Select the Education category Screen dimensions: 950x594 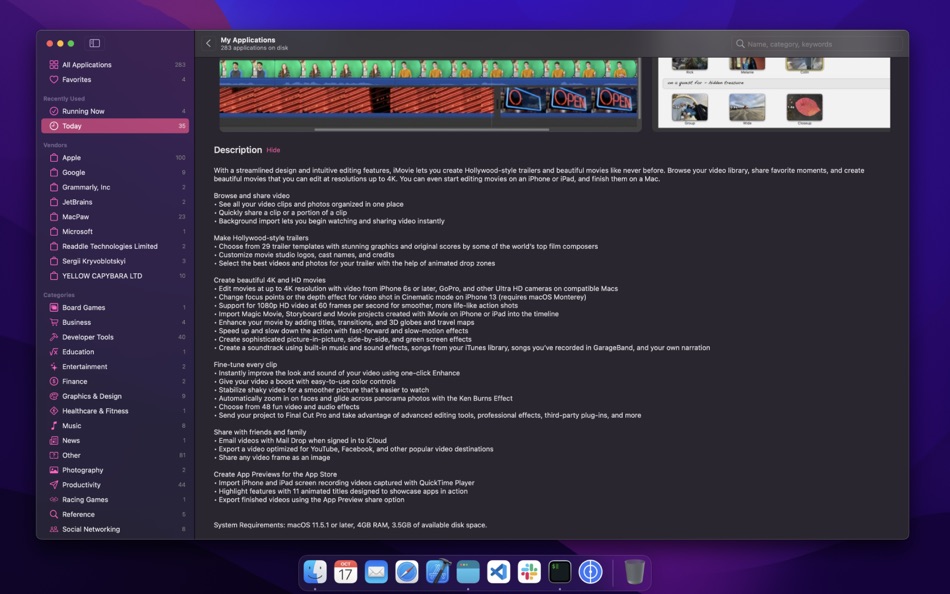(x=115, y=352)
